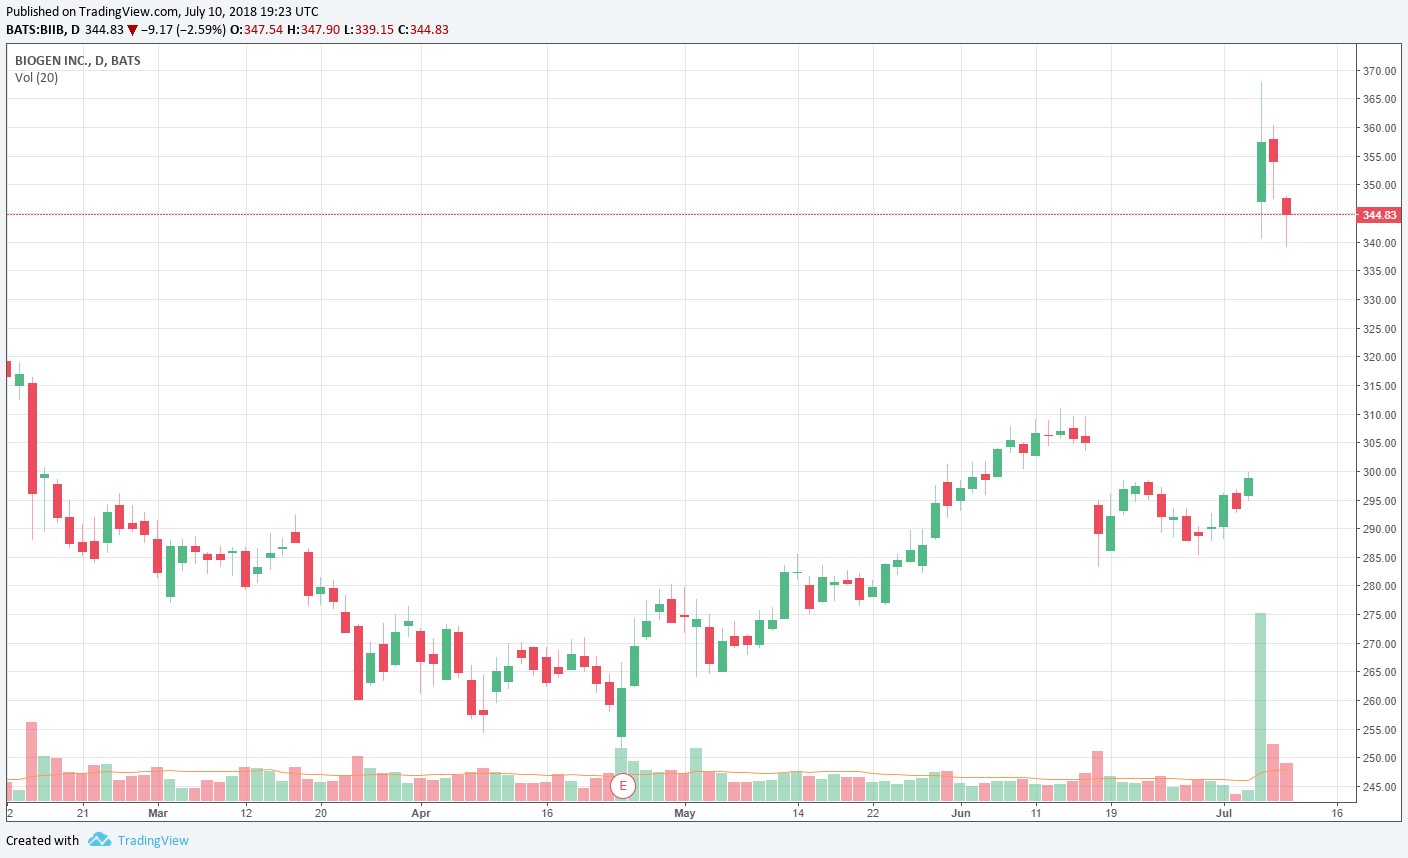Click the large green gap-up candle
This screenshot has height=858, width=1408.
click(1261, 172)
